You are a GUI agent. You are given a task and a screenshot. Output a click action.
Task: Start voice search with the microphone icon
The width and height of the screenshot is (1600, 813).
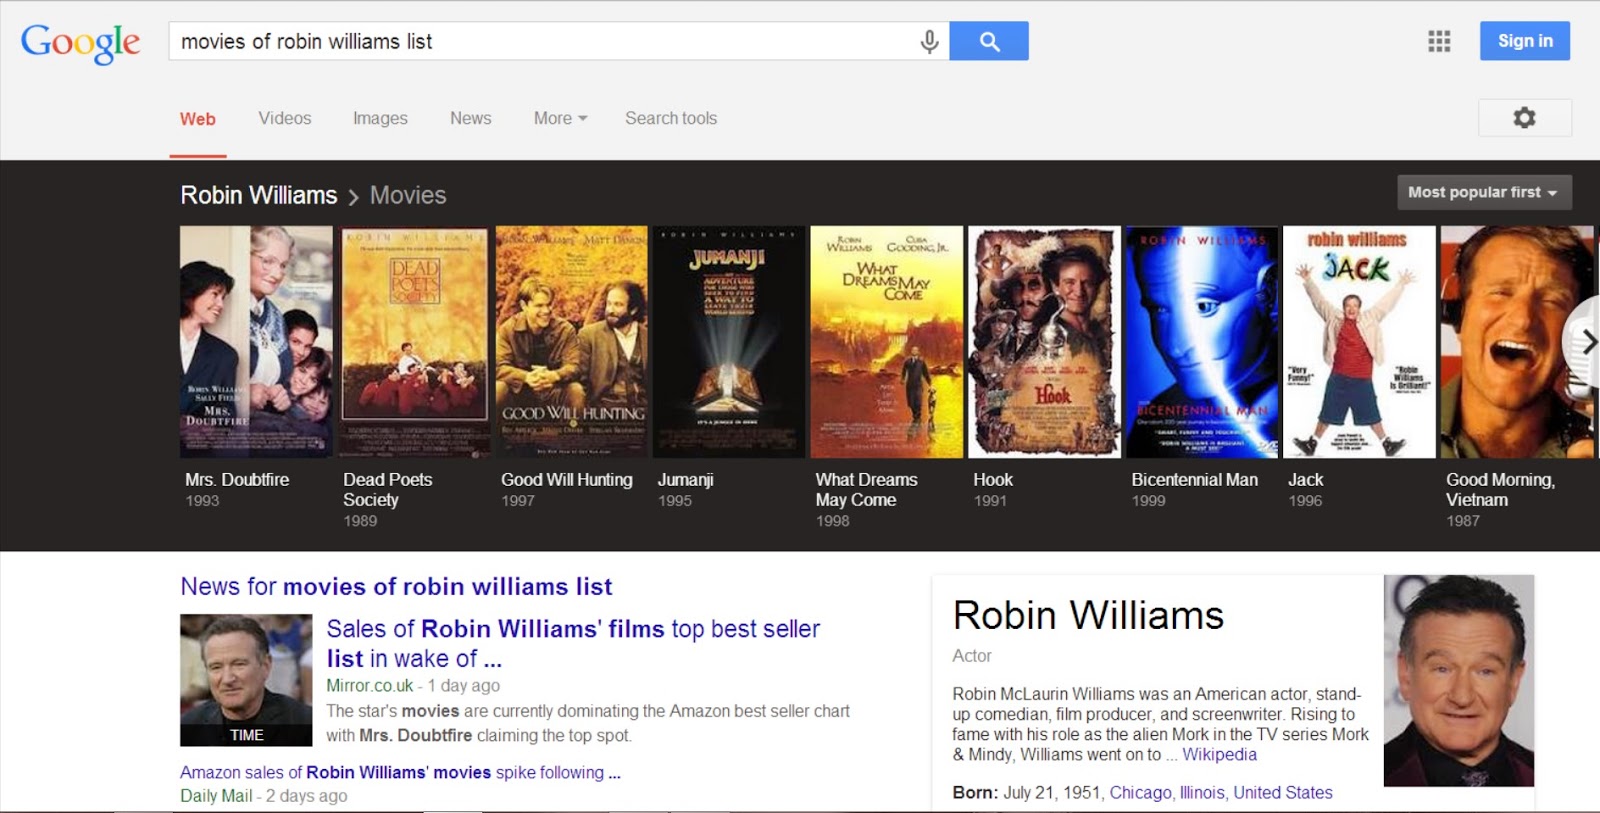pyautogui.click(x=929, y=42)
